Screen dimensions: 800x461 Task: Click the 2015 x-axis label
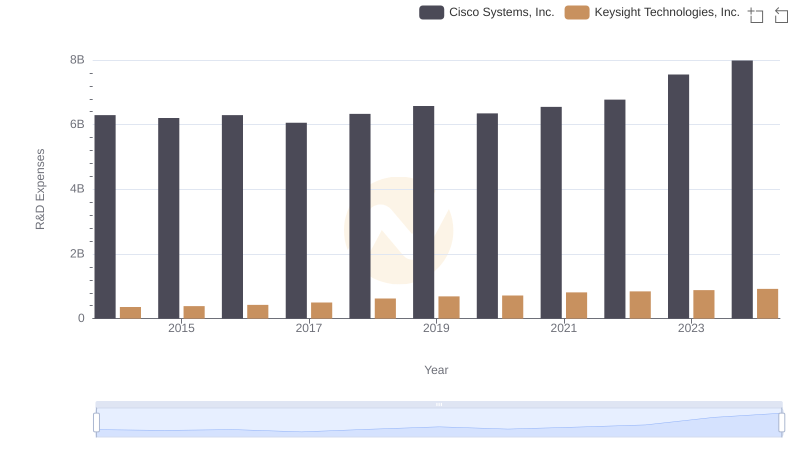point(181,328)
